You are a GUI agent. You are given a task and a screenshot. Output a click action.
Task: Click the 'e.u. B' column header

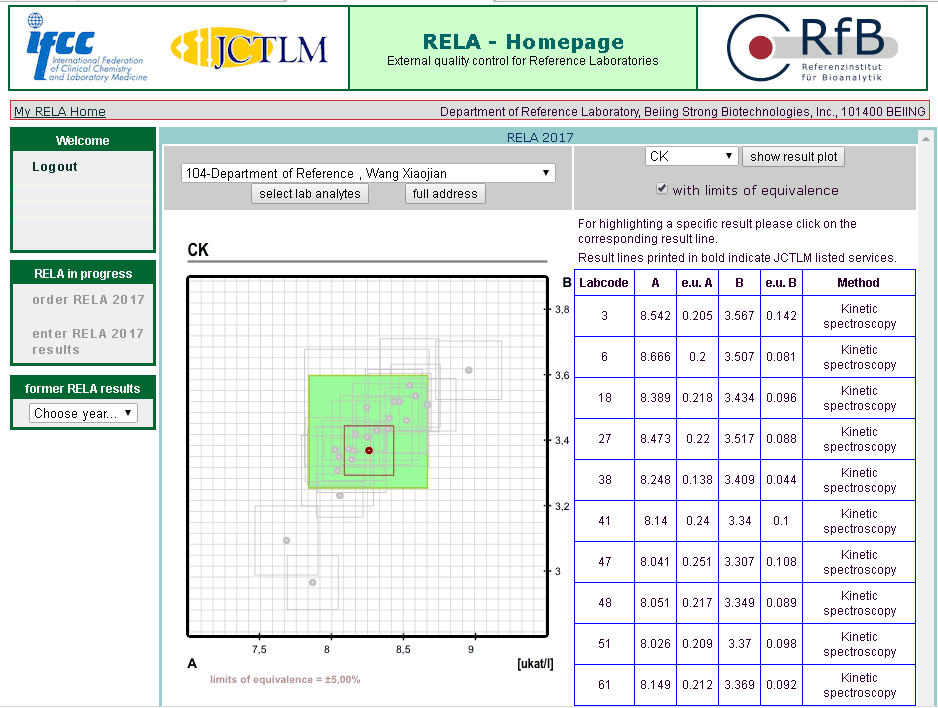coord(781,283)
